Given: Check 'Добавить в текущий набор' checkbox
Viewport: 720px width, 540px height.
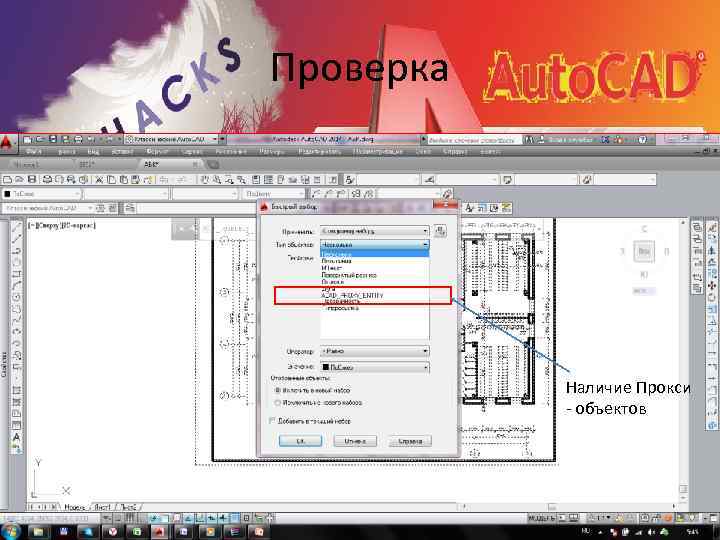Looking at the screenshot, I should click(x=272, y=421).
